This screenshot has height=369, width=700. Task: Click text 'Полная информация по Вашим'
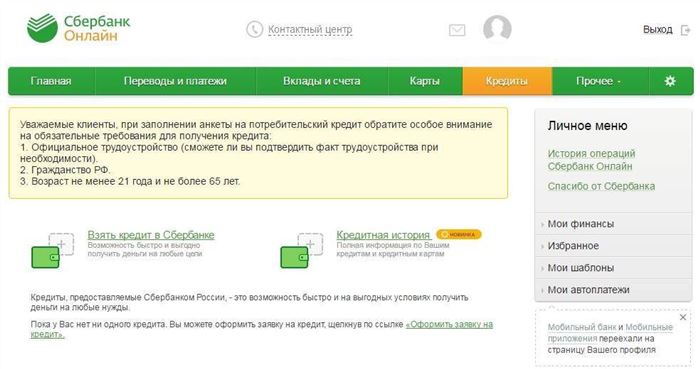(393, 245)
